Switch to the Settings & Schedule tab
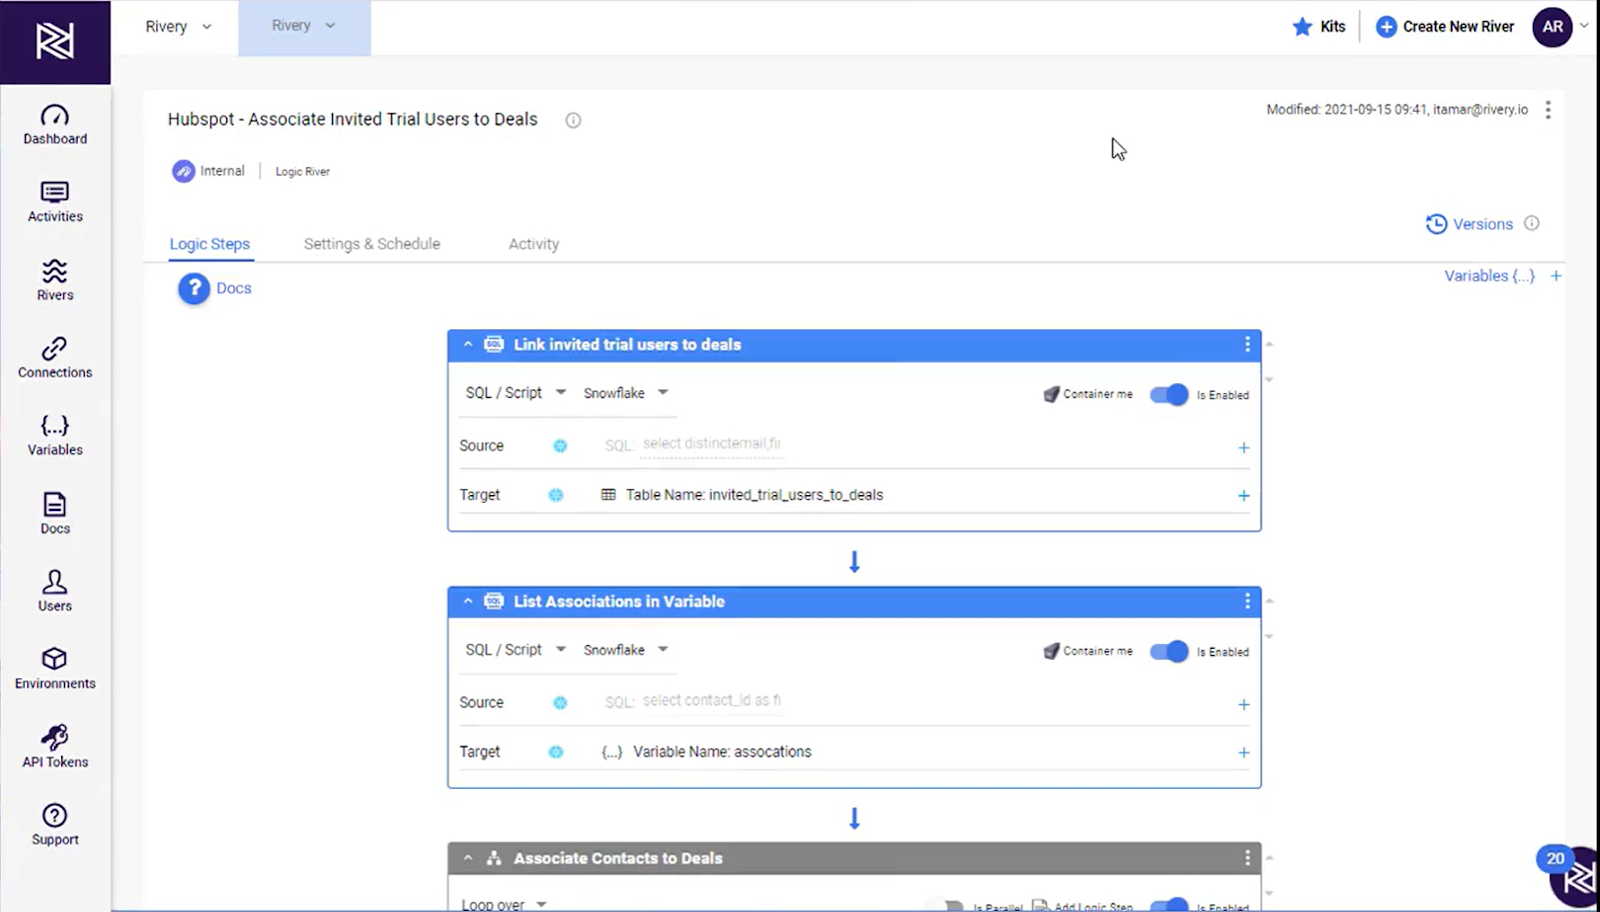The image size is (1600, 912). point(372,244)
